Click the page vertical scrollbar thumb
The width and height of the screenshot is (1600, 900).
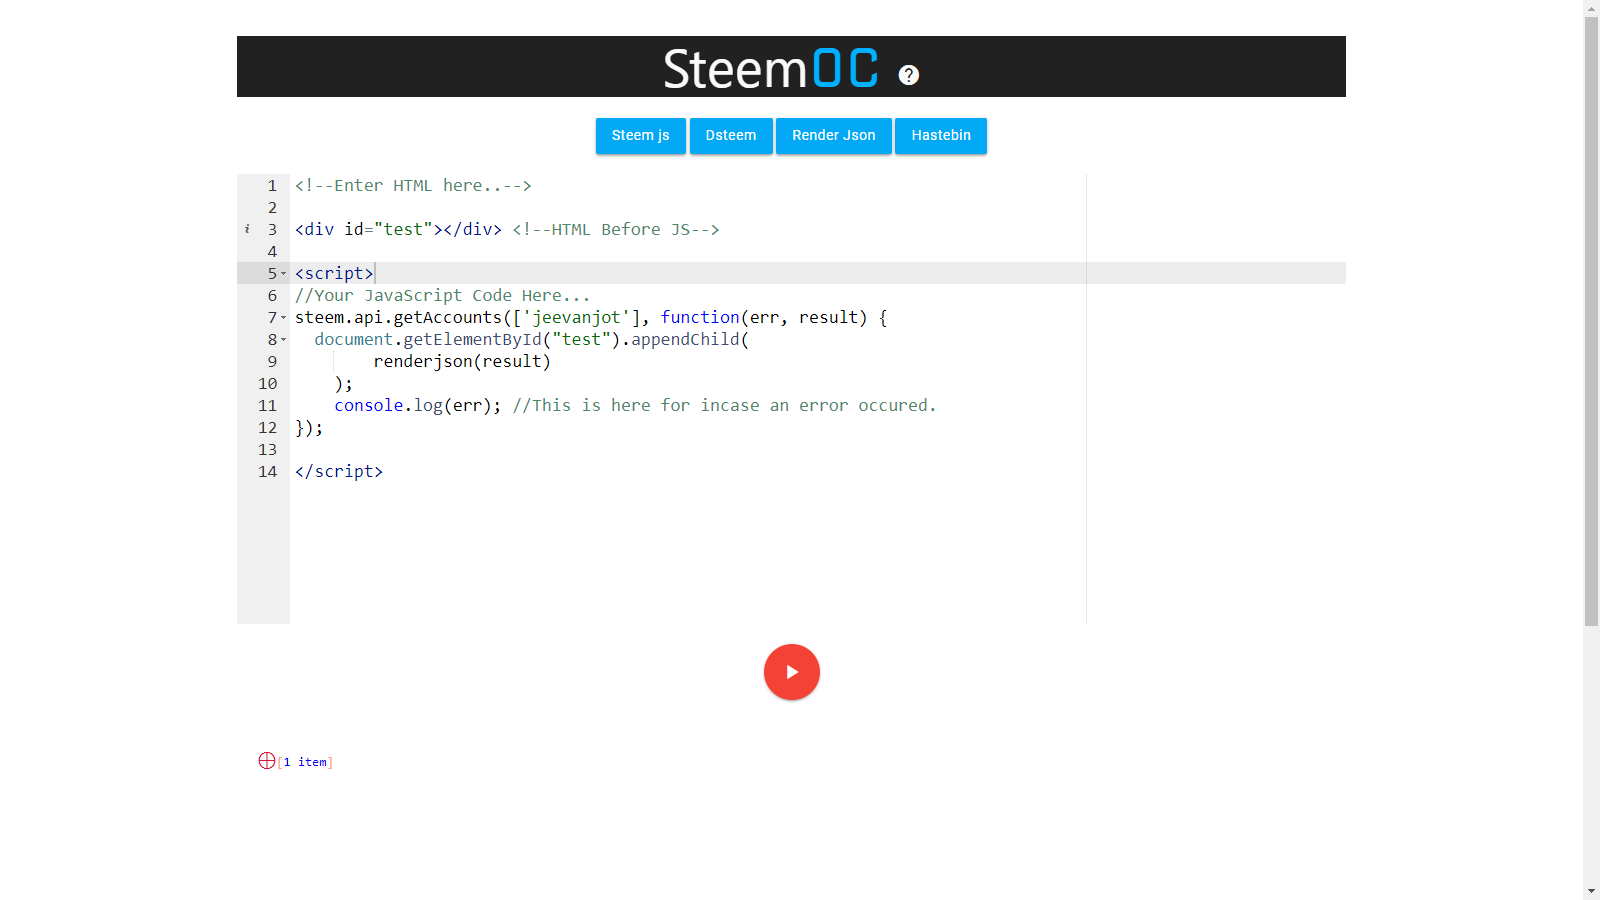(x=1591, y=320)
